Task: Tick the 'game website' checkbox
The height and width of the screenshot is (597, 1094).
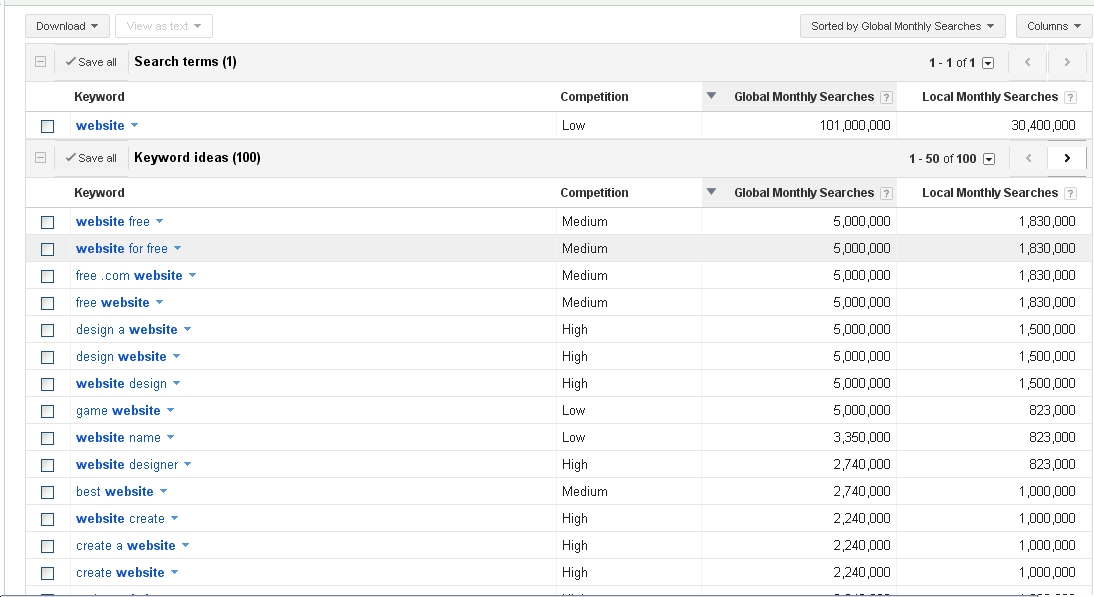Action: pyautogui.click(x=47, y=411)
